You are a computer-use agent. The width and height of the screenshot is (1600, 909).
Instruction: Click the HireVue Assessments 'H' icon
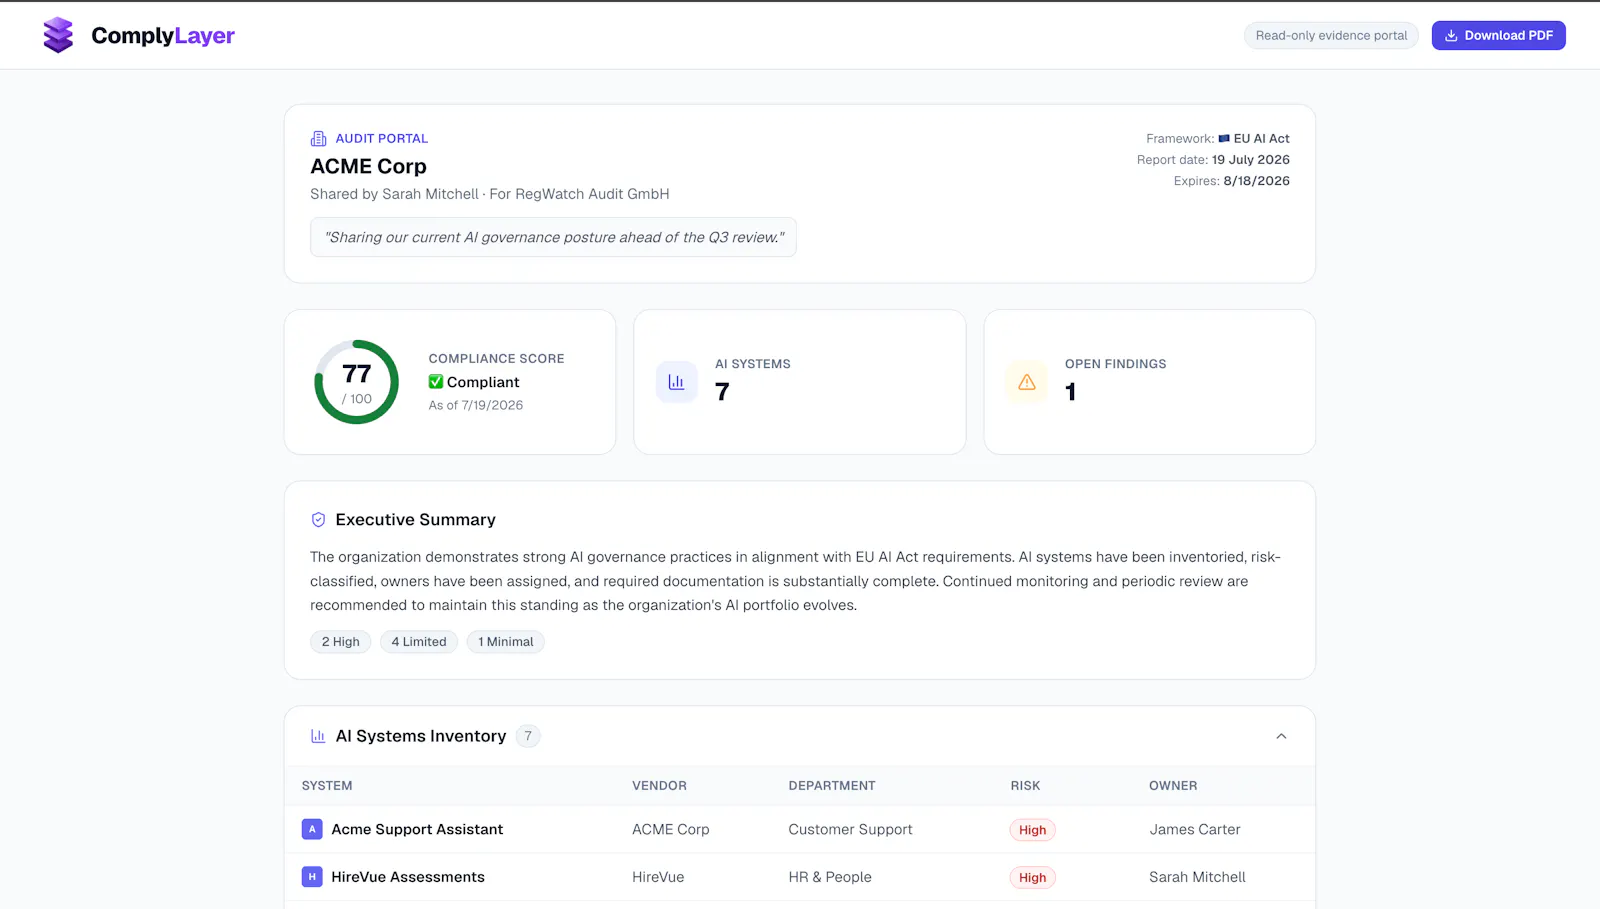312,877
